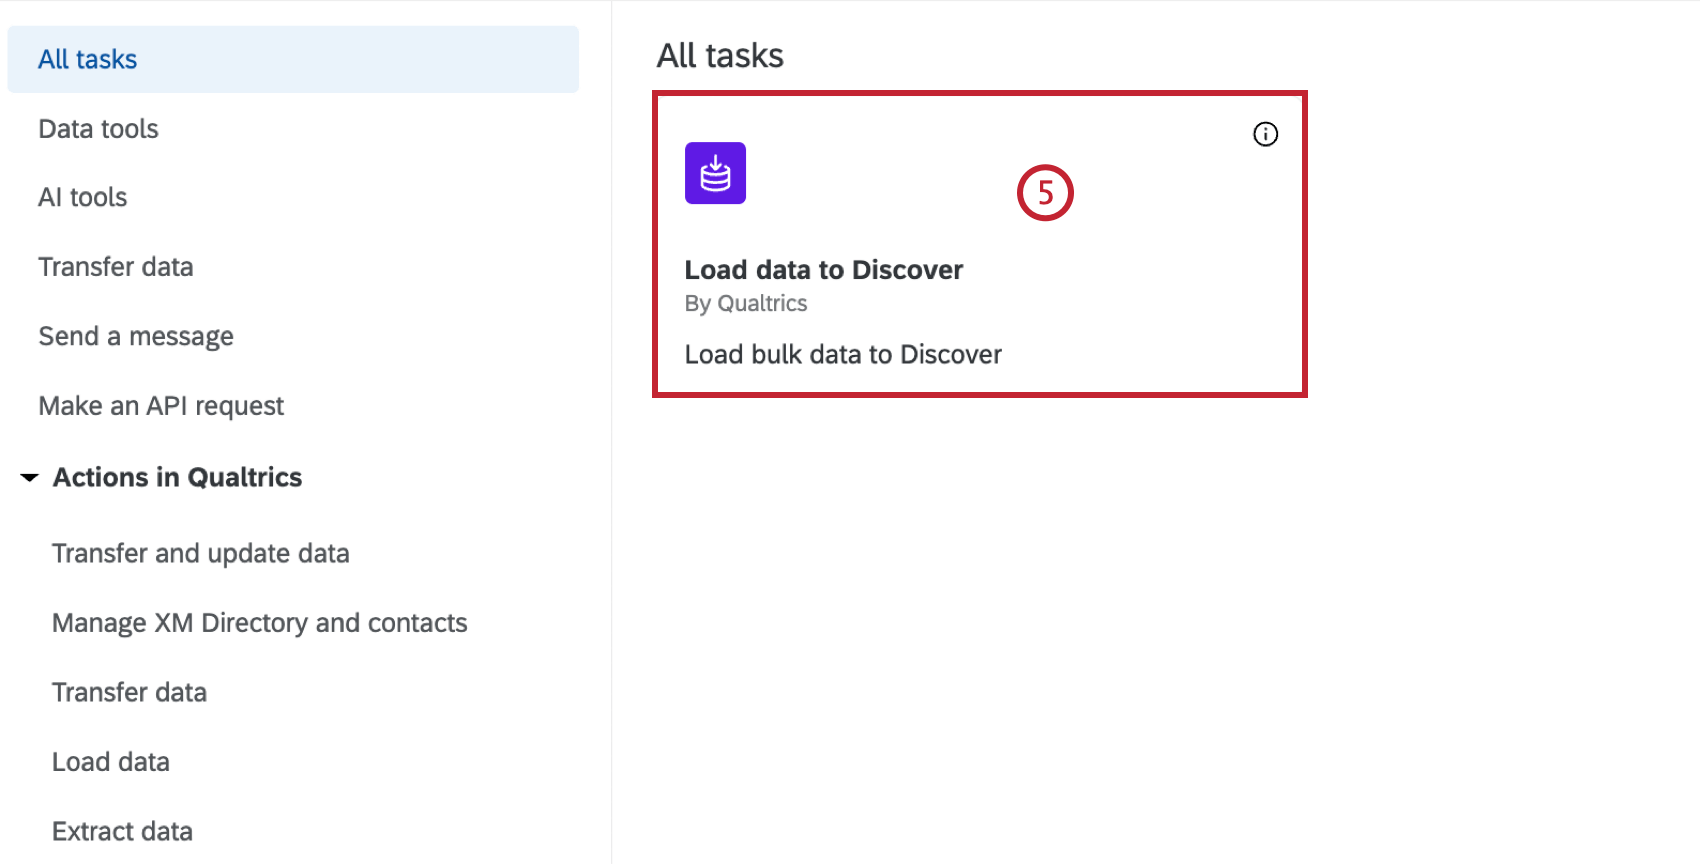The image size is (1700, 864).
Task: Click the By Qualtrics author text
Action: (746, 304)
